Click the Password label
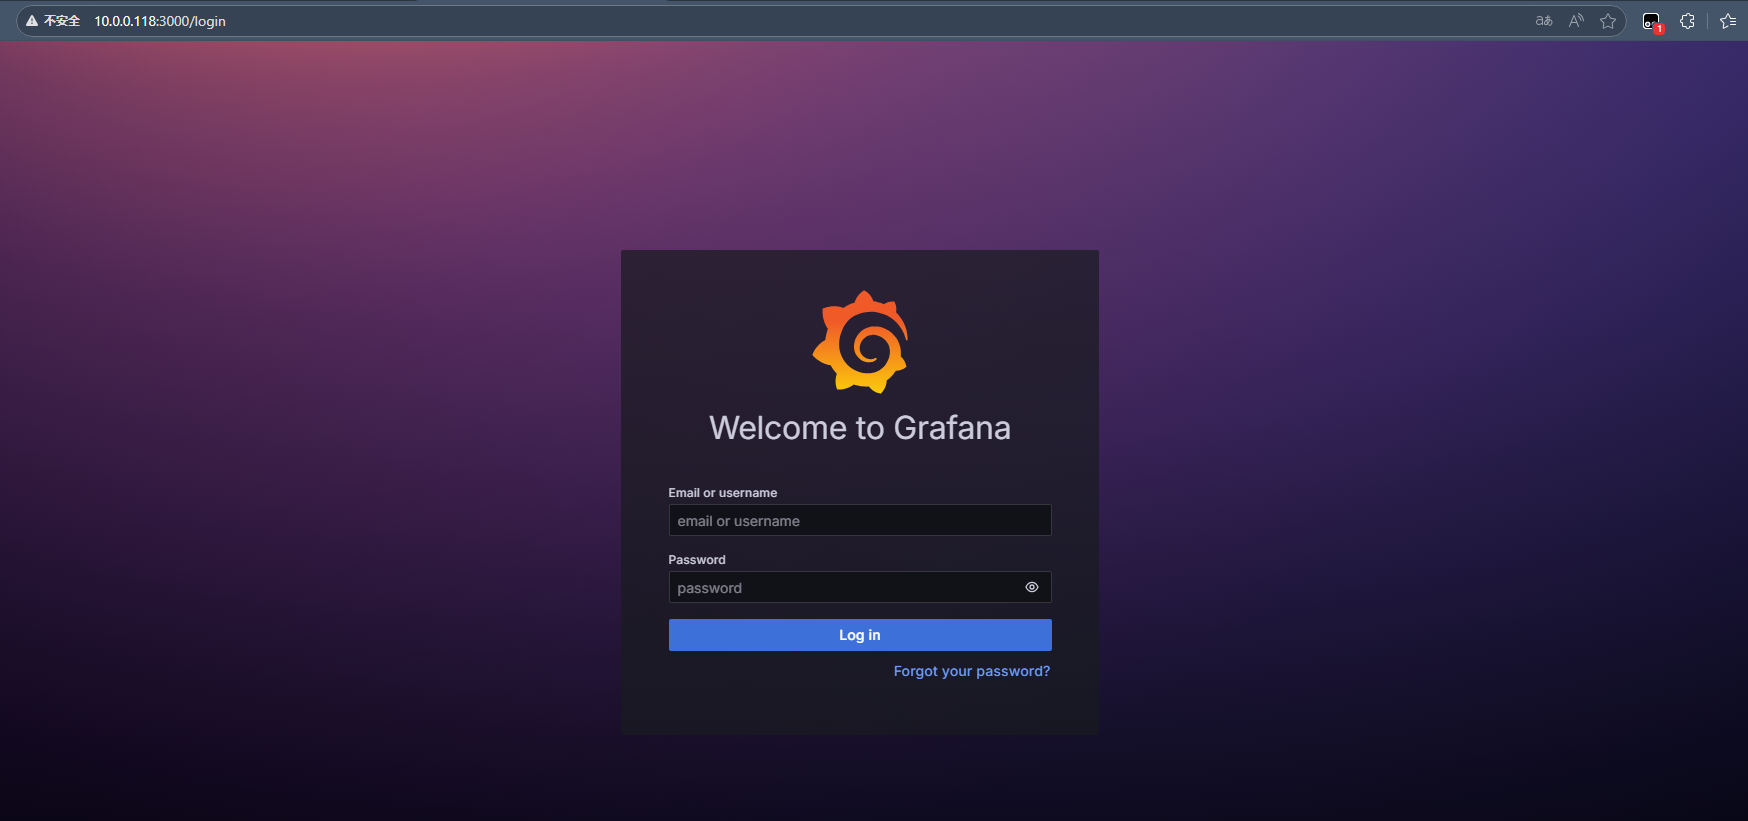 [697, 560]
